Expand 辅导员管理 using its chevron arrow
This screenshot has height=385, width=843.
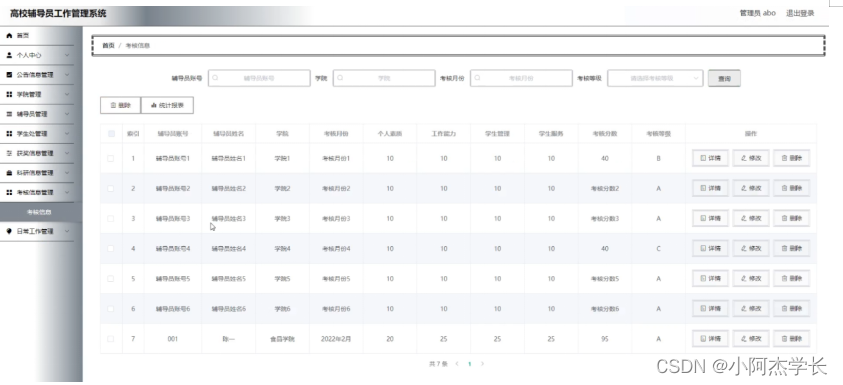(67, 114)
